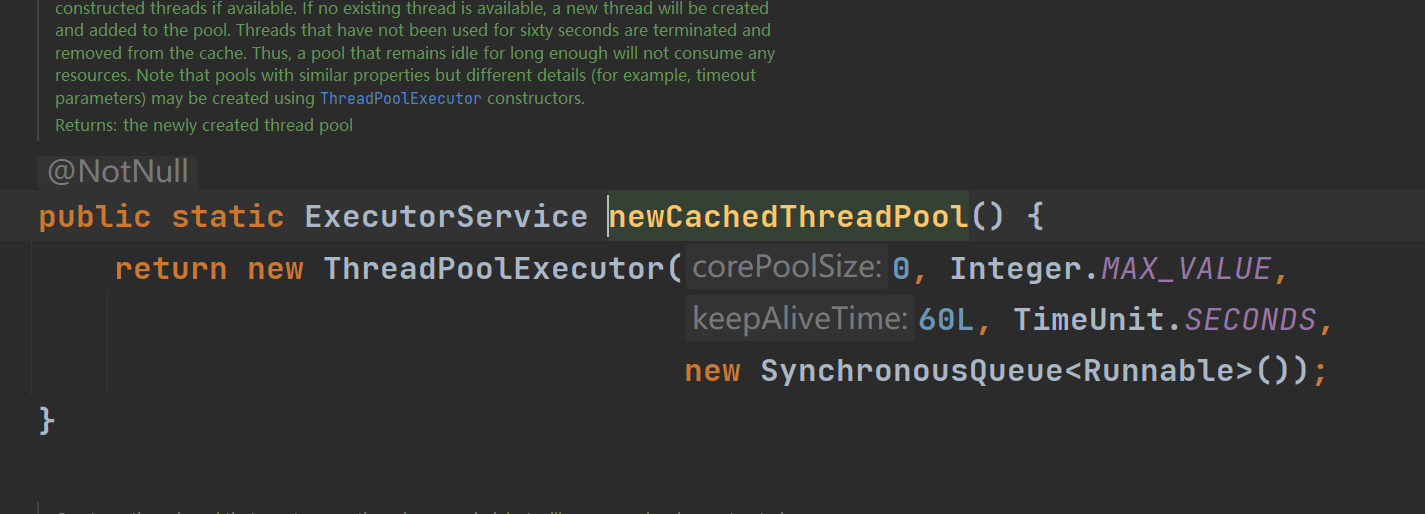Click the SECONDS enum constant
This screenshot has width=1425, height=514.
tap(1251, 321)
